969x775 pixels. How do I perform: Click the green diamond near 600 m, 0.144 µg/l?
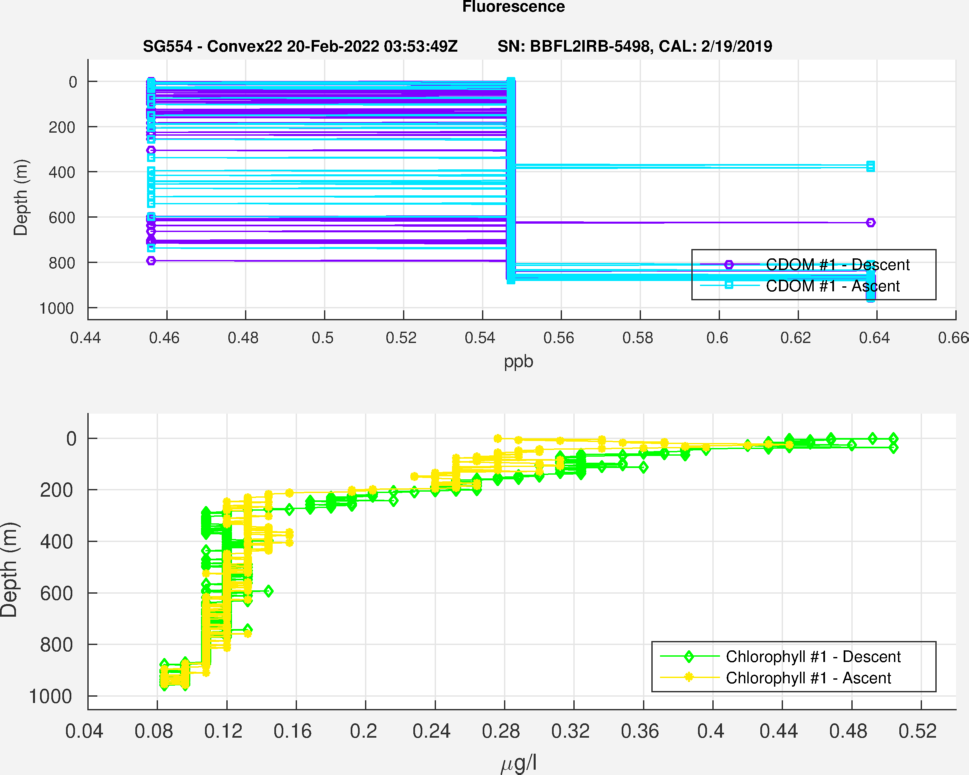[268, 591]
